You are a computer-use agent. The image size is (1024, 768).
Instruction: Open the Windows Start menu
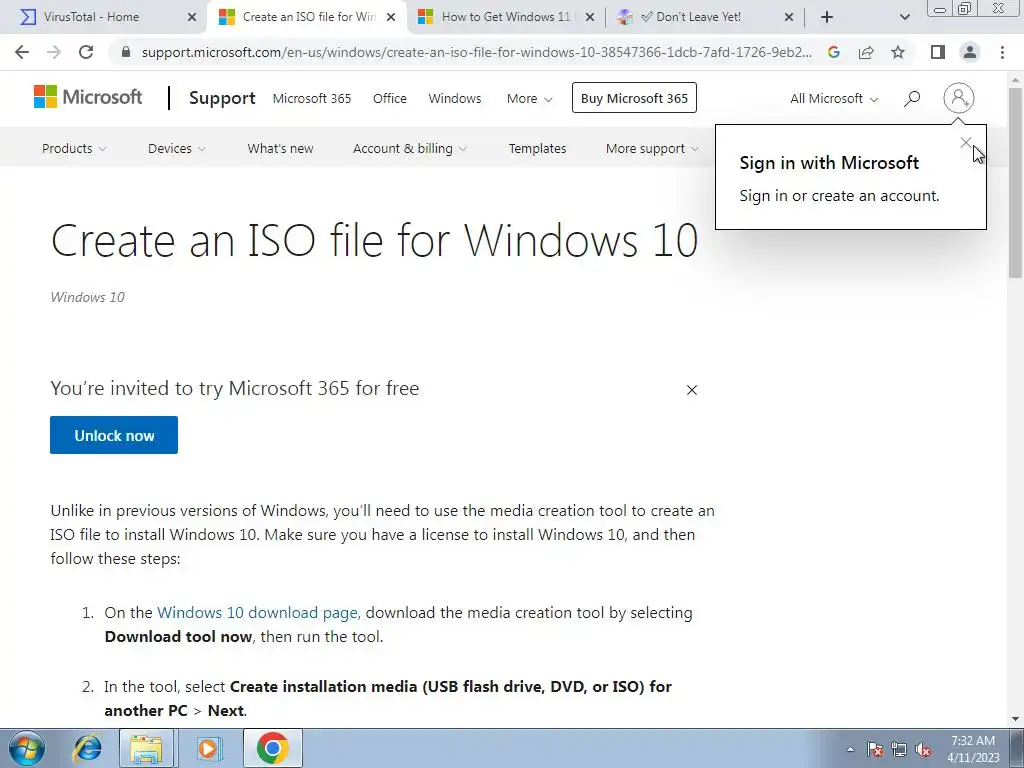click(x=27, y=748)
